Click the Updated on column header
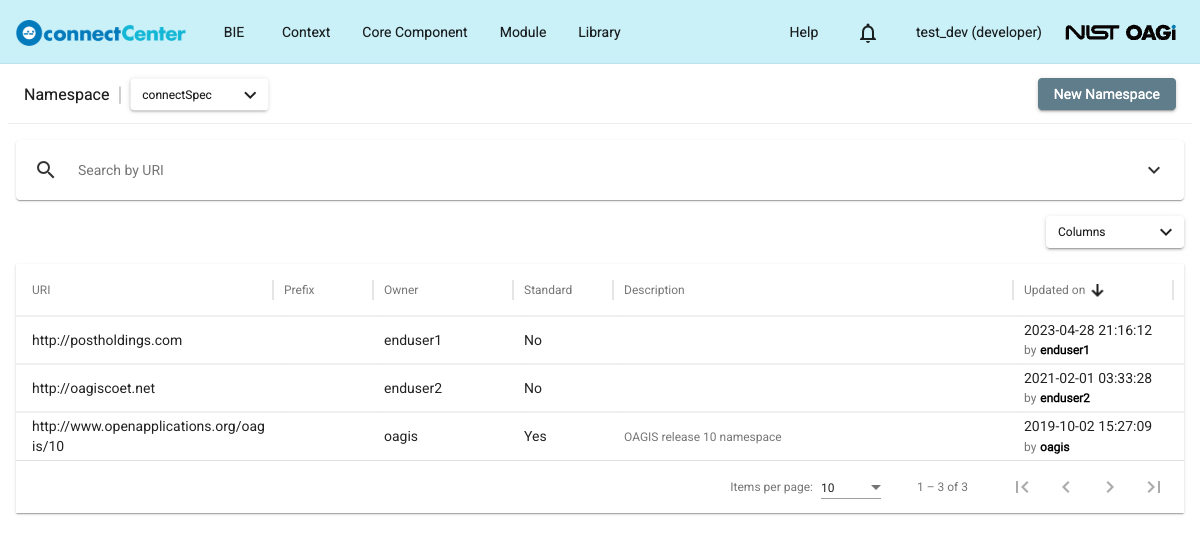The height and width of the screenshot is (560, 1200). [1054, 290]
